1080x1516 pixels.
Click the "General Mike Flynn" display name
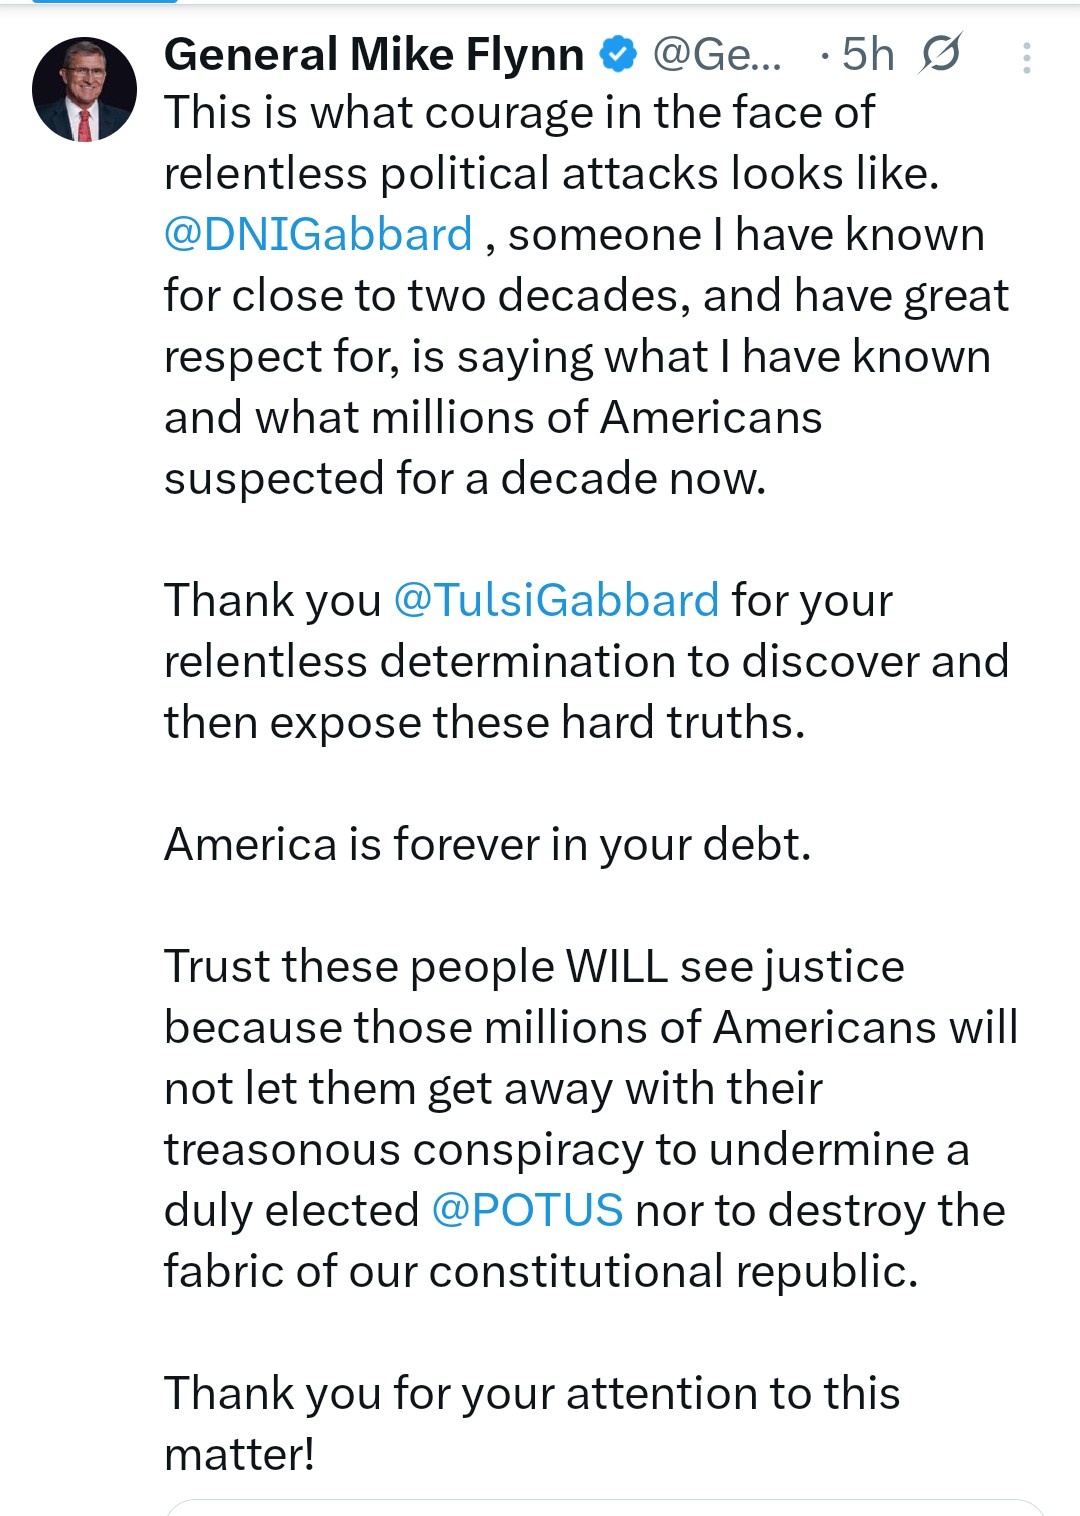pyautogui.click(x=374, y=54)
